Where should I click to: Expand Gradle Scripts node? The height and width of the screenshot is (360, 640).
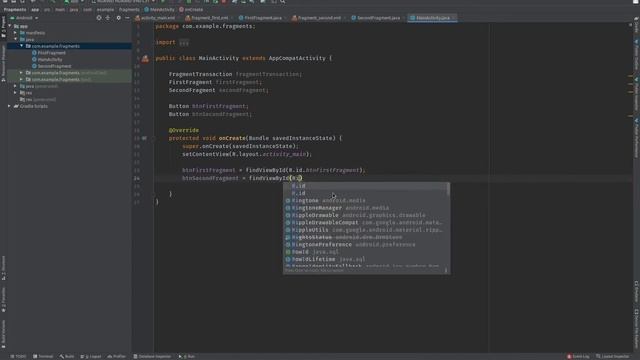pos(10,106)
